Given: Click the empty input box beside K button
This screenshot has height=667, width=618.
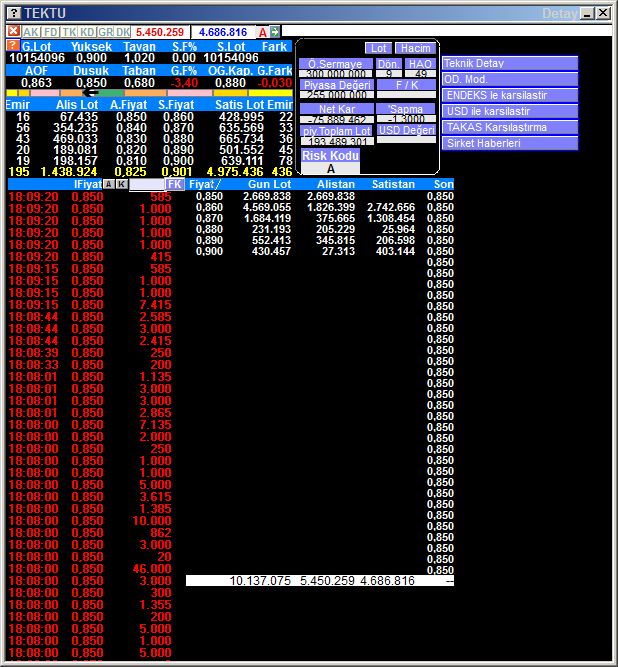Looking at the screenshot, I should (x=147, y=185).
